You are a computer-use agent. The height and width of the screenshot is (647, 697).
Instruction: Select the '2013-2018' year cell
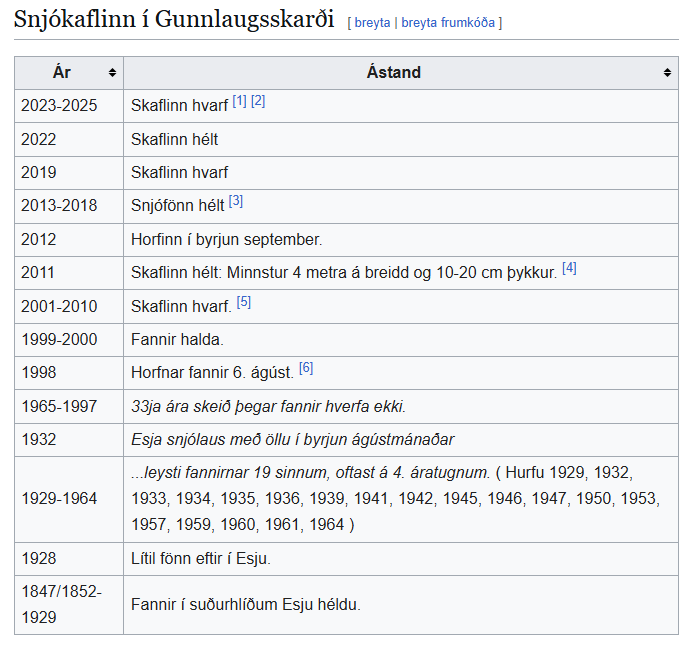[69, 206]
